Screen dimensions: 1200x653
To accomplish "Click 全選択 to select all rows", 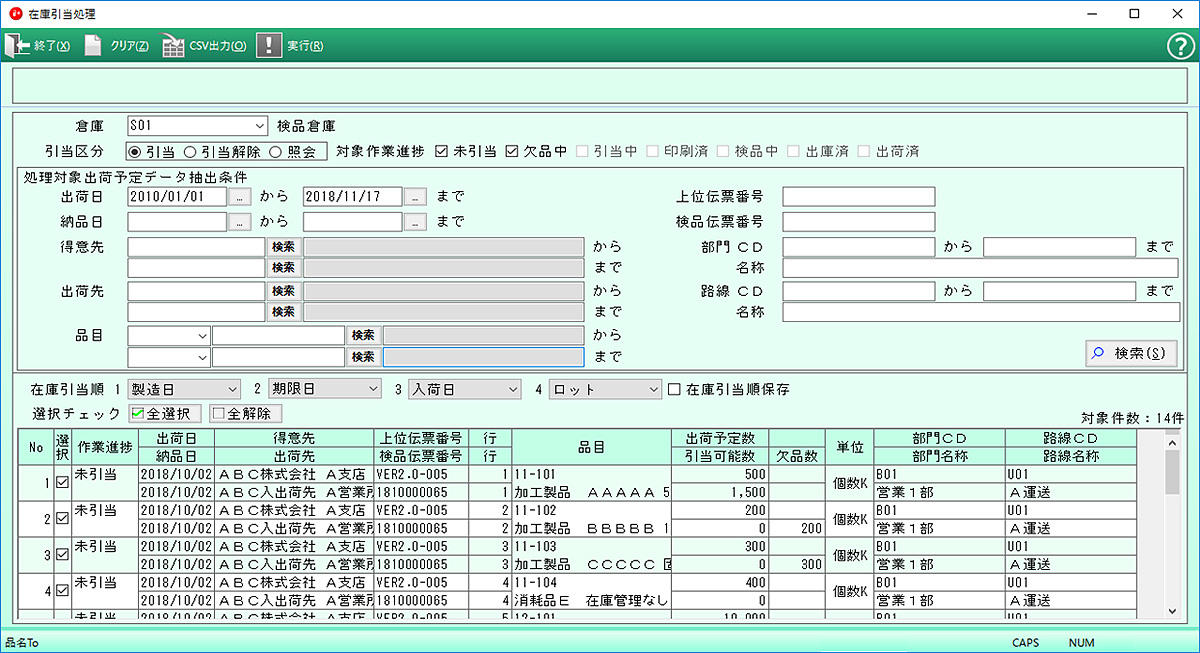I will tap(166, 413).
